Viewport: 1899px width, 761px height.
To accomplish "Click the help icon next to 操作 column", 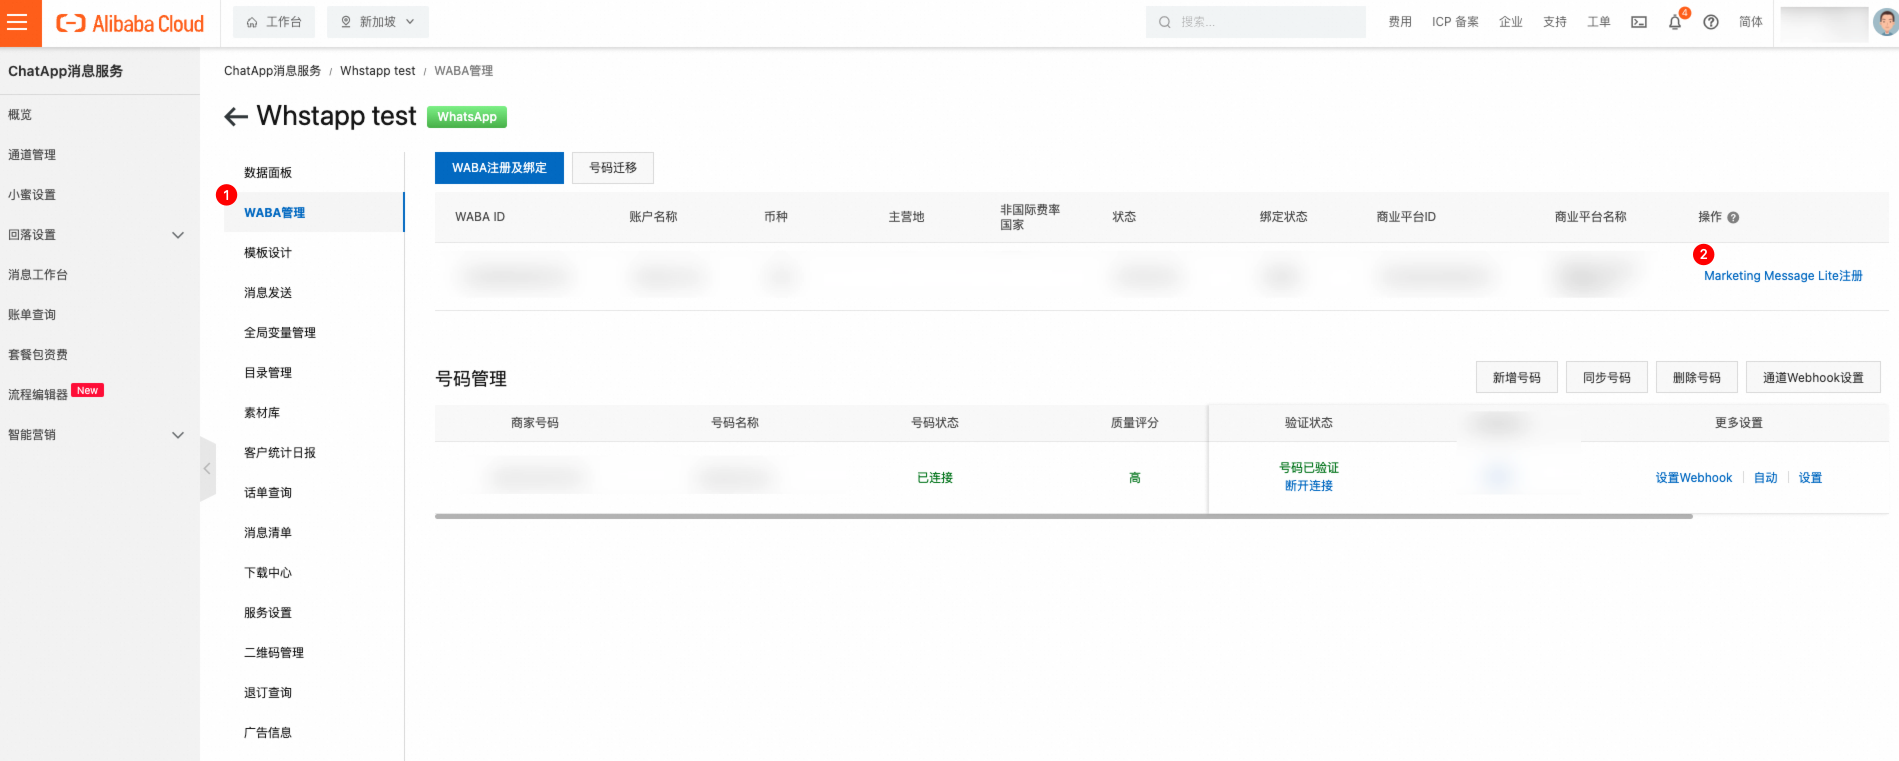I will tap(1733, 217).
